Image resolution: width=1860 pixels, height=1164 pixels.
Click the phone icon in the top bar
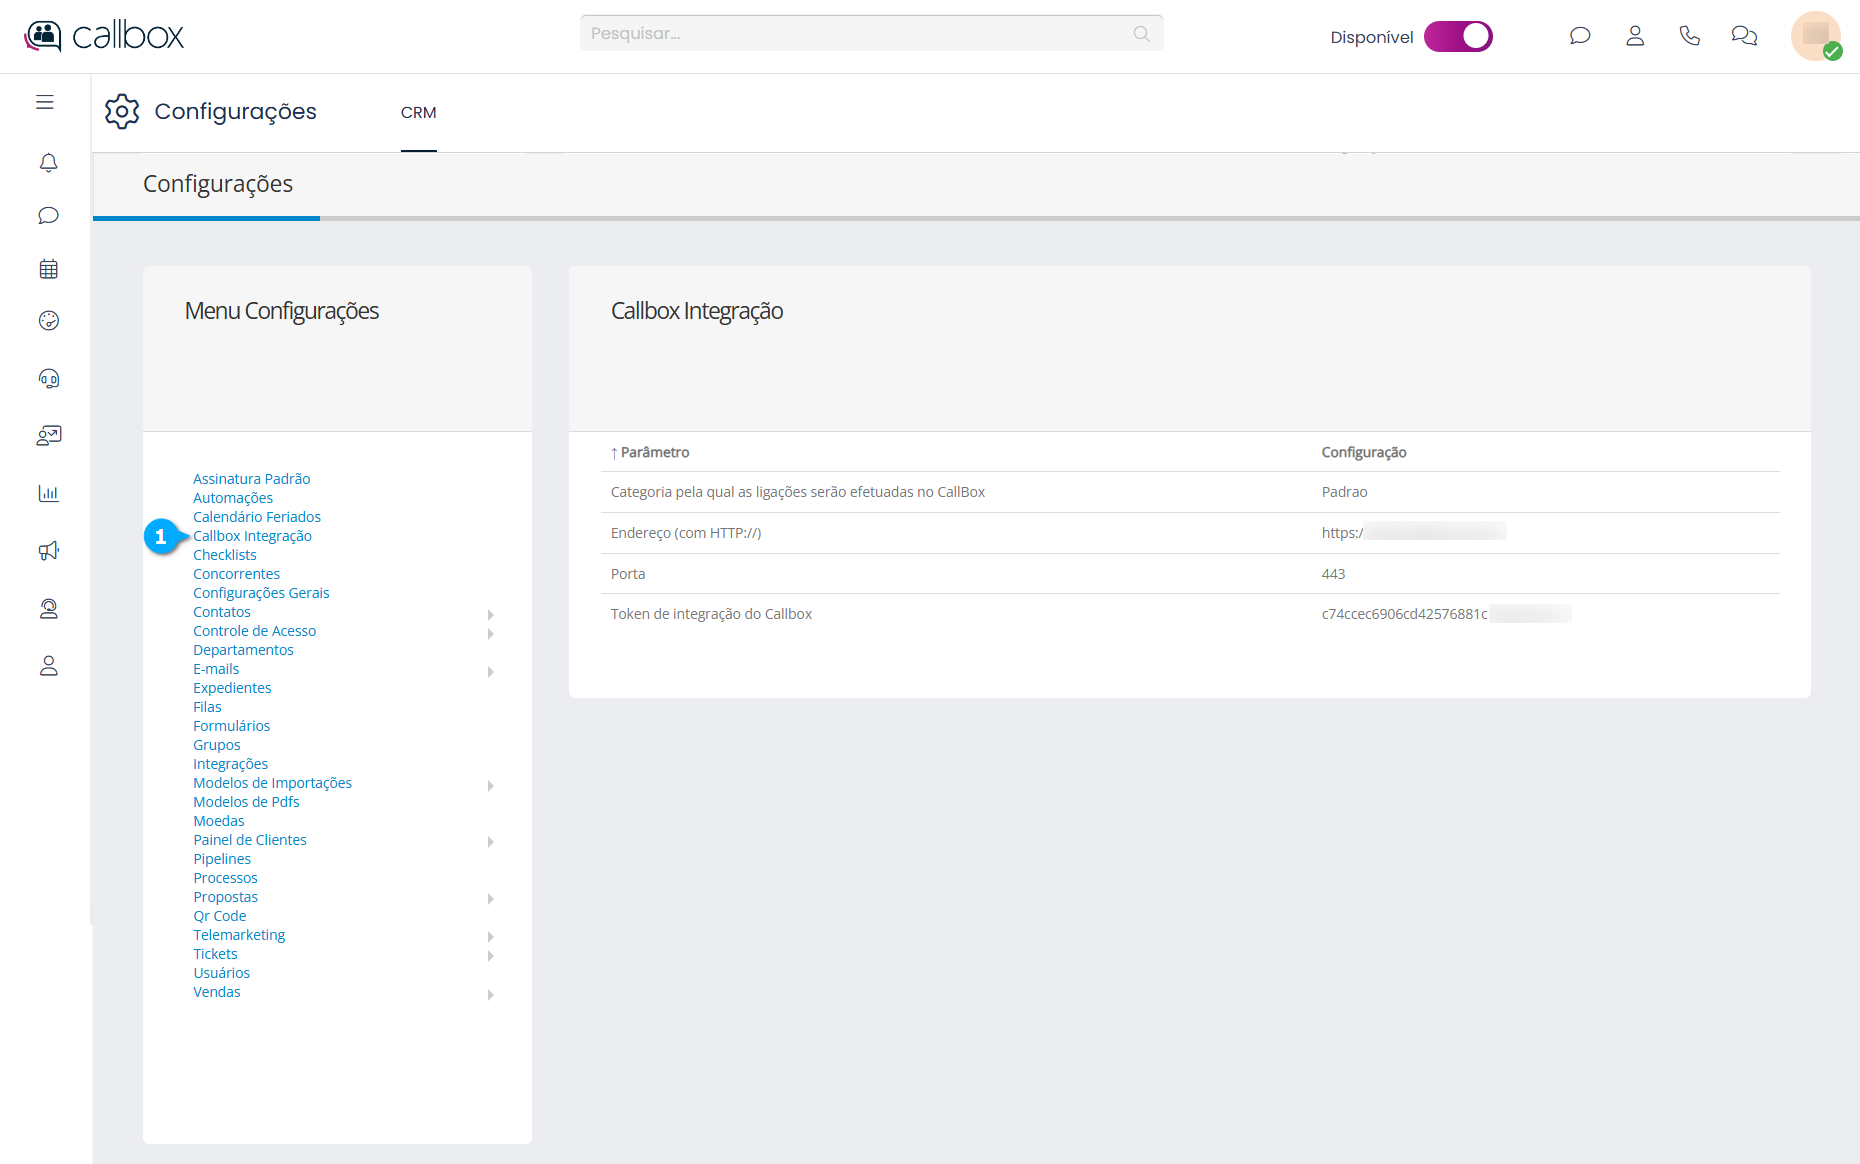pyautogui.click(x=1689, y=36)
